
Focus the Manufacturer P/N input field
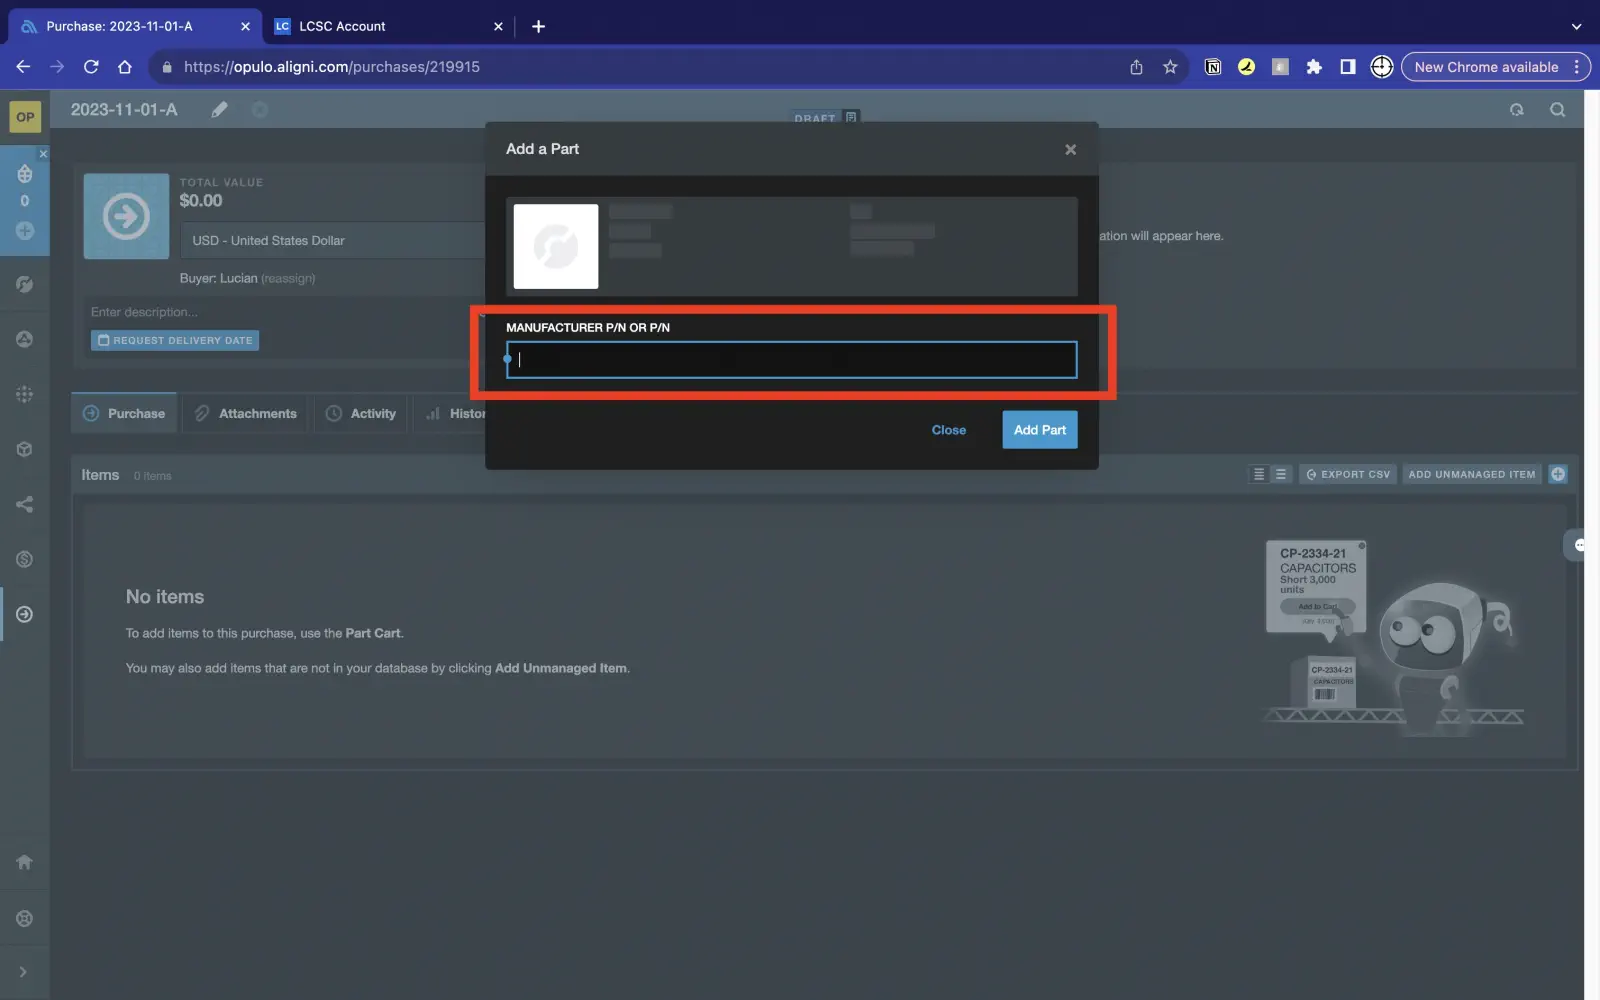pyautogui.click(x=791, y=360)
